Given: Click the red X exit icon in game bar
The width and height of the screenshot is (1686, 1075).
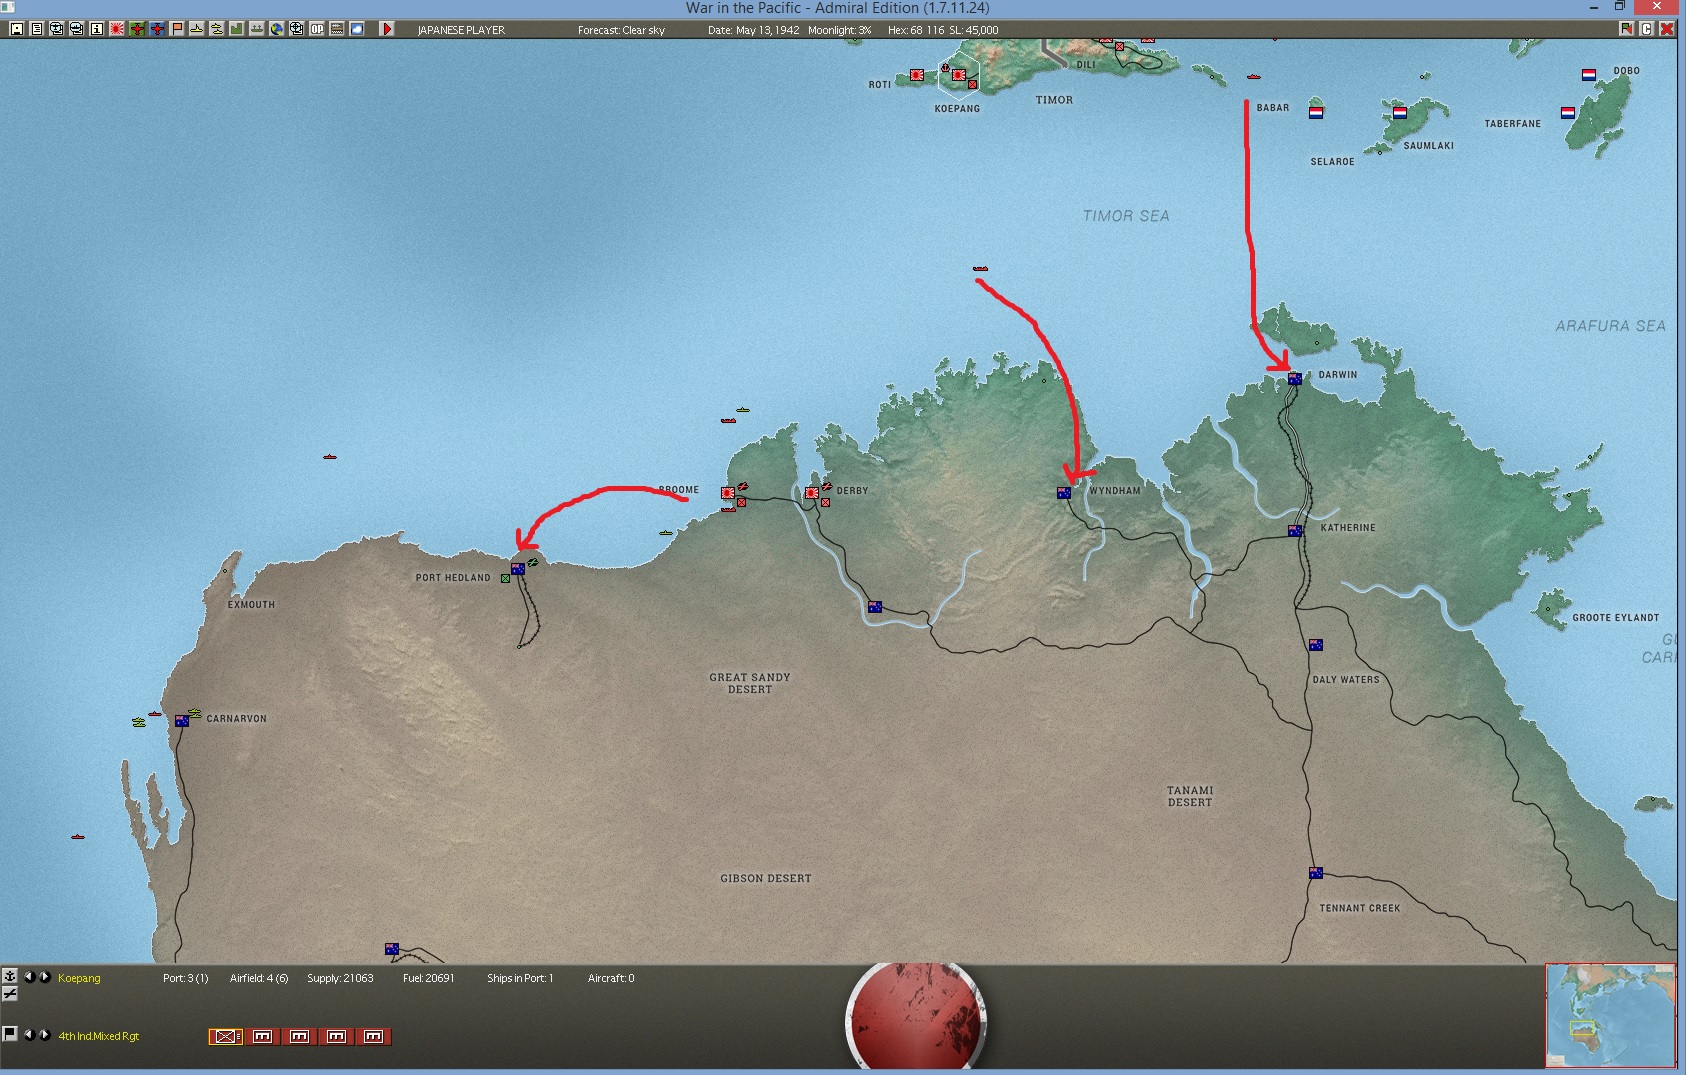Looking at the screenshot, I should coord(1667,29).
